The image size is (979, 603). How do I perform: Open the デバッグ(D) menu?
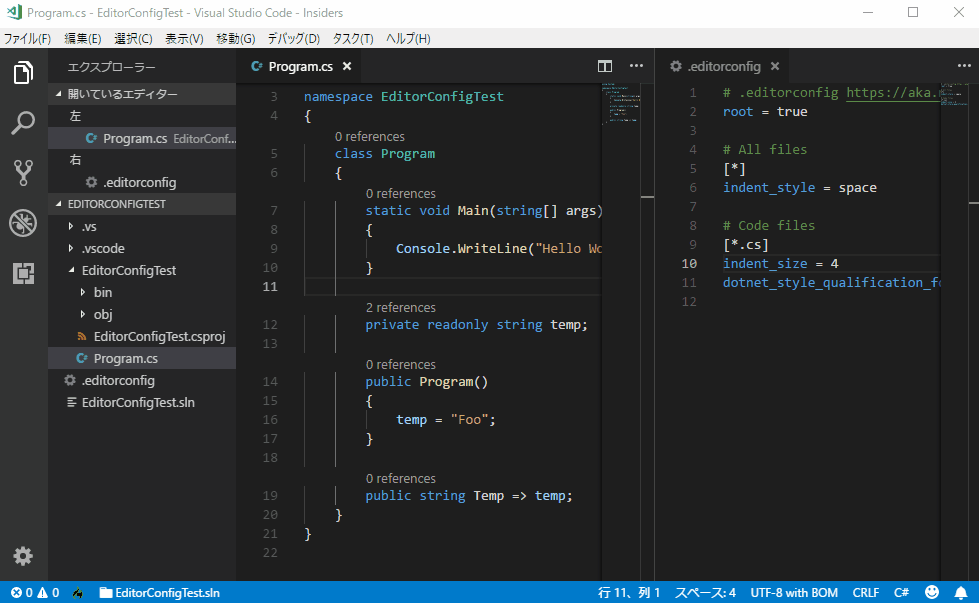coord(293,39)
